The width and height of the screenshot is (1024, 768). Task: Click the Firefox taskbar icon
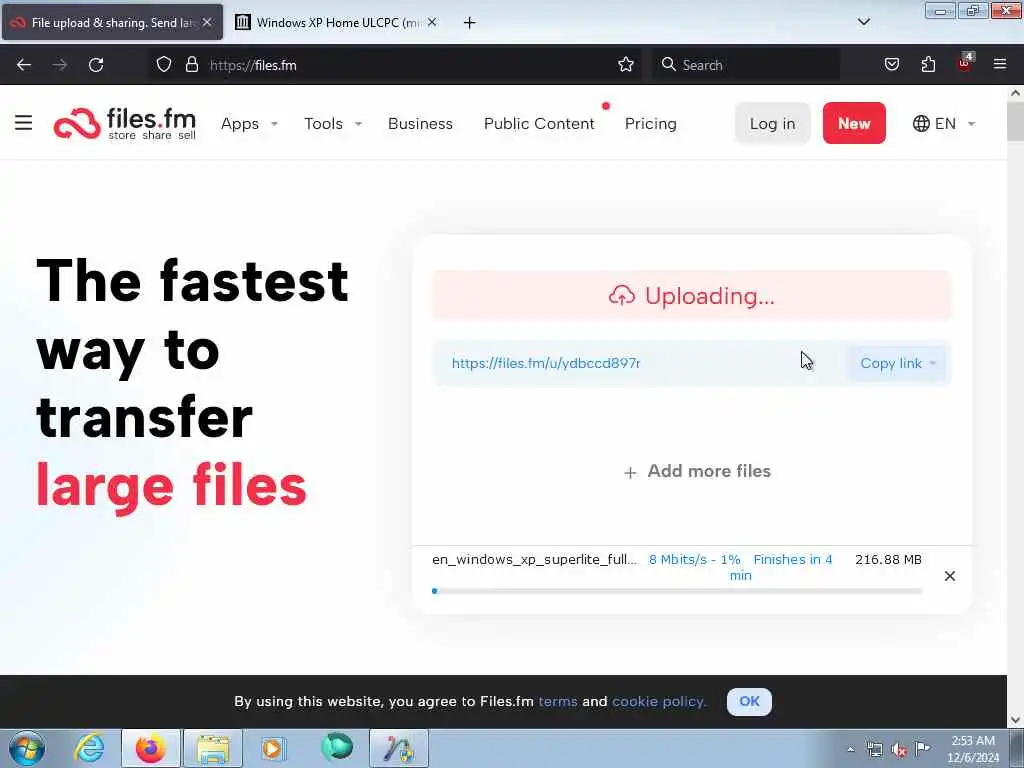(x=151, y=748)
